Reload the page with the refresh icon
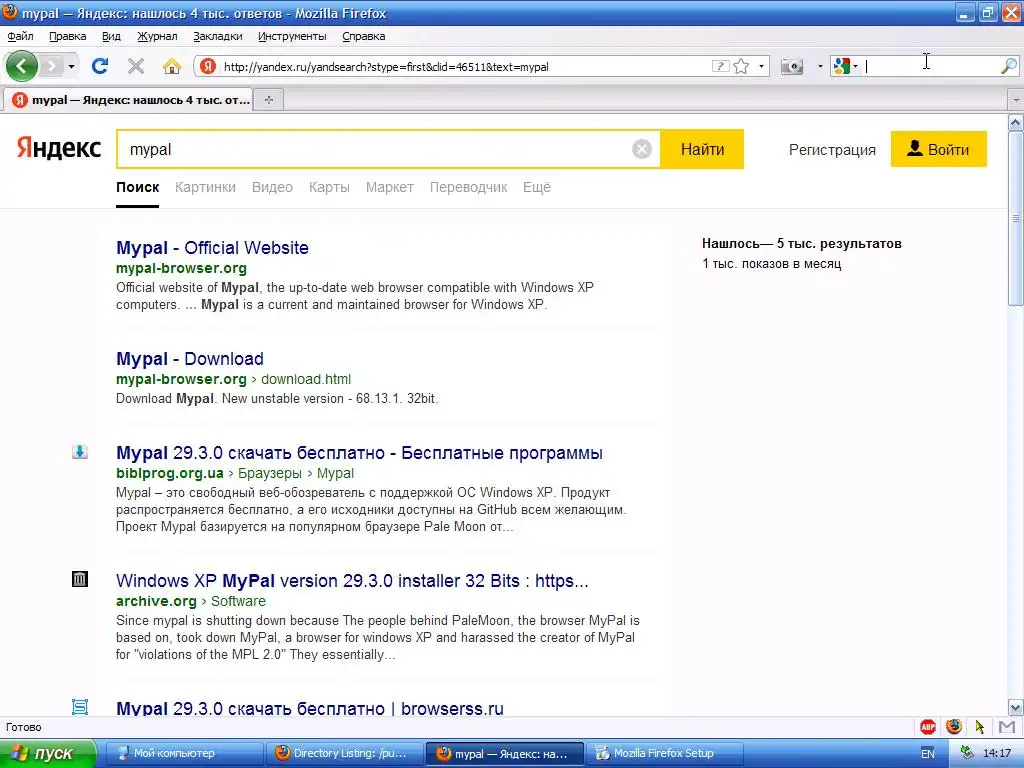 (100, 66)
